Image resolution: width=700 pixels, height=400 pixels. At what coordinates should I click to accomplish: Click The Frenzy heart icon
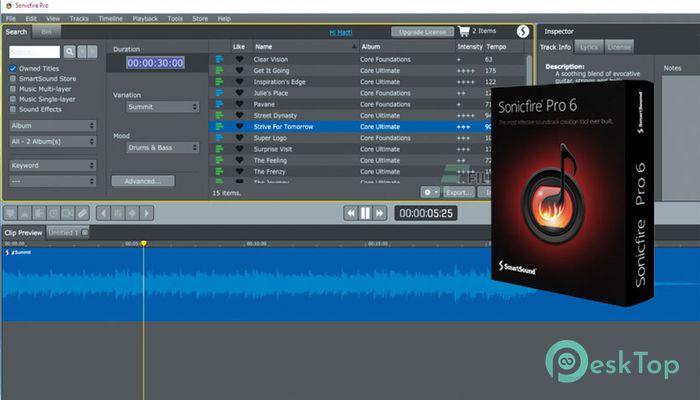(x=239, y=171)
